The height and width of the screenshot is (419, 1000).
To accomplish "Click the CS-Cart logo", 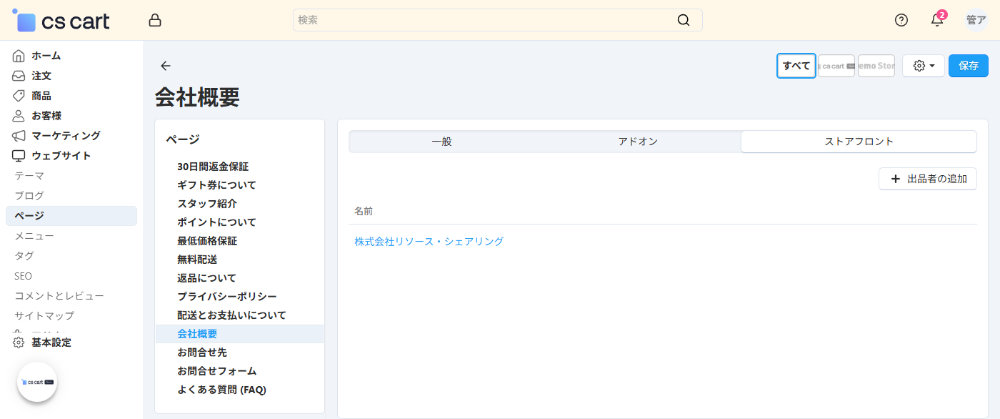I will tap(61, 20).
